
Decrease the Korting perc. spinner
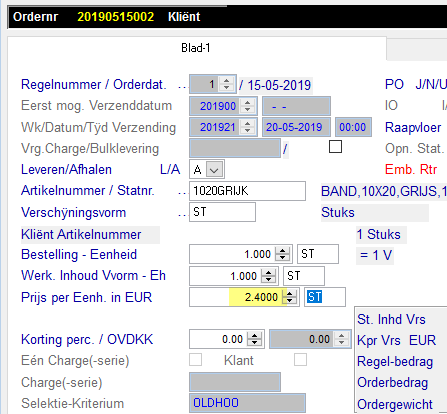[254, 343]
